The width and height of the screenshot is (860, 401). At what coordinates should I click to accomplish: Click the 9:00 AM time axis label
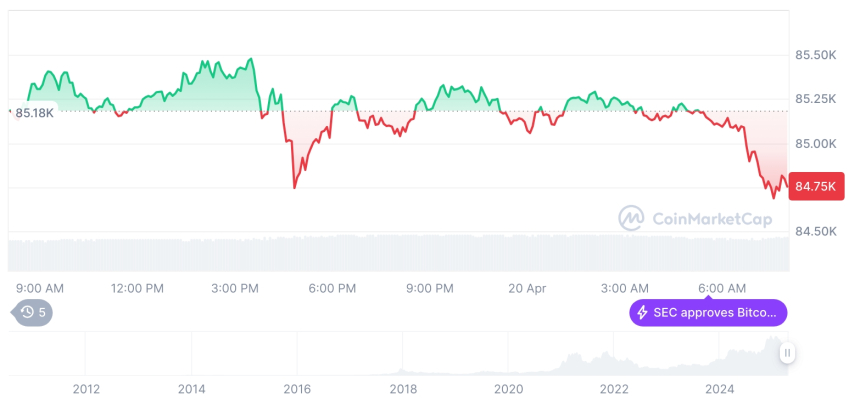click(40, 288)
